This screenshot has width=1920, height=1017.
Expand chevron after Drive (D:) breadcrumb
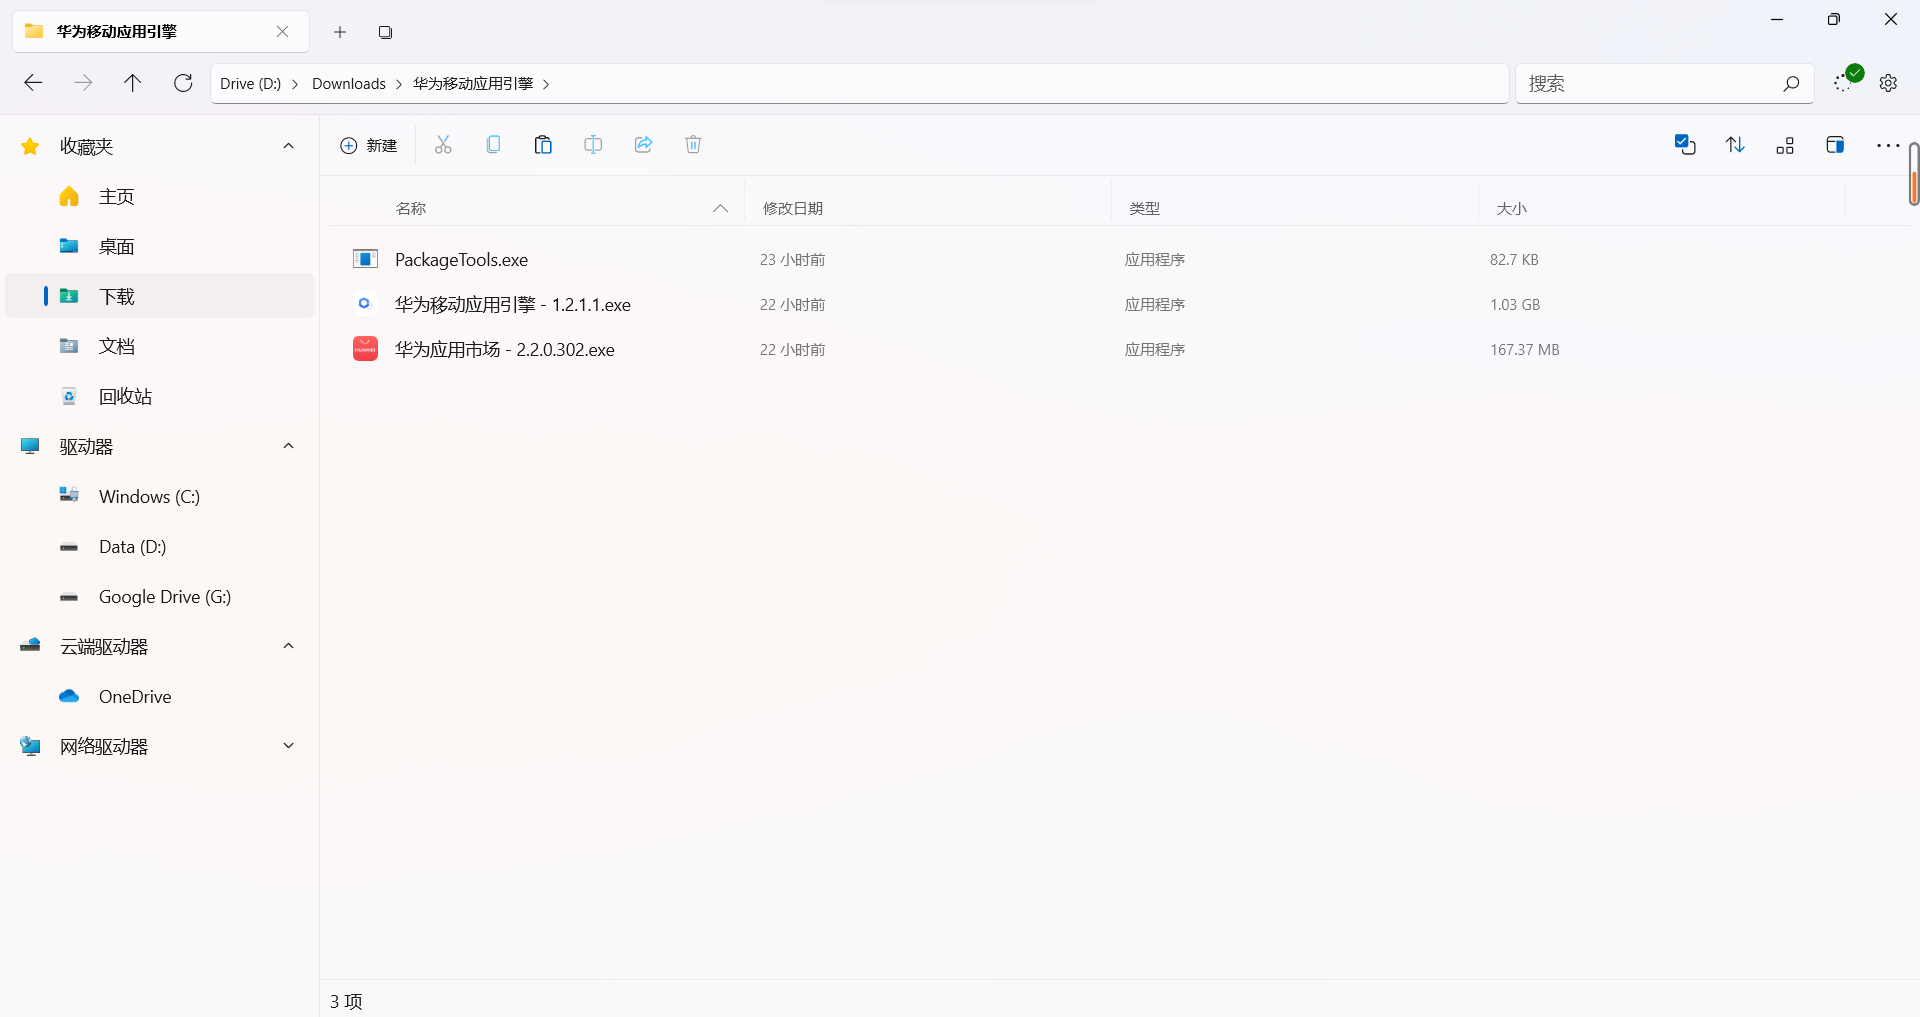click(x=295, y=84)
